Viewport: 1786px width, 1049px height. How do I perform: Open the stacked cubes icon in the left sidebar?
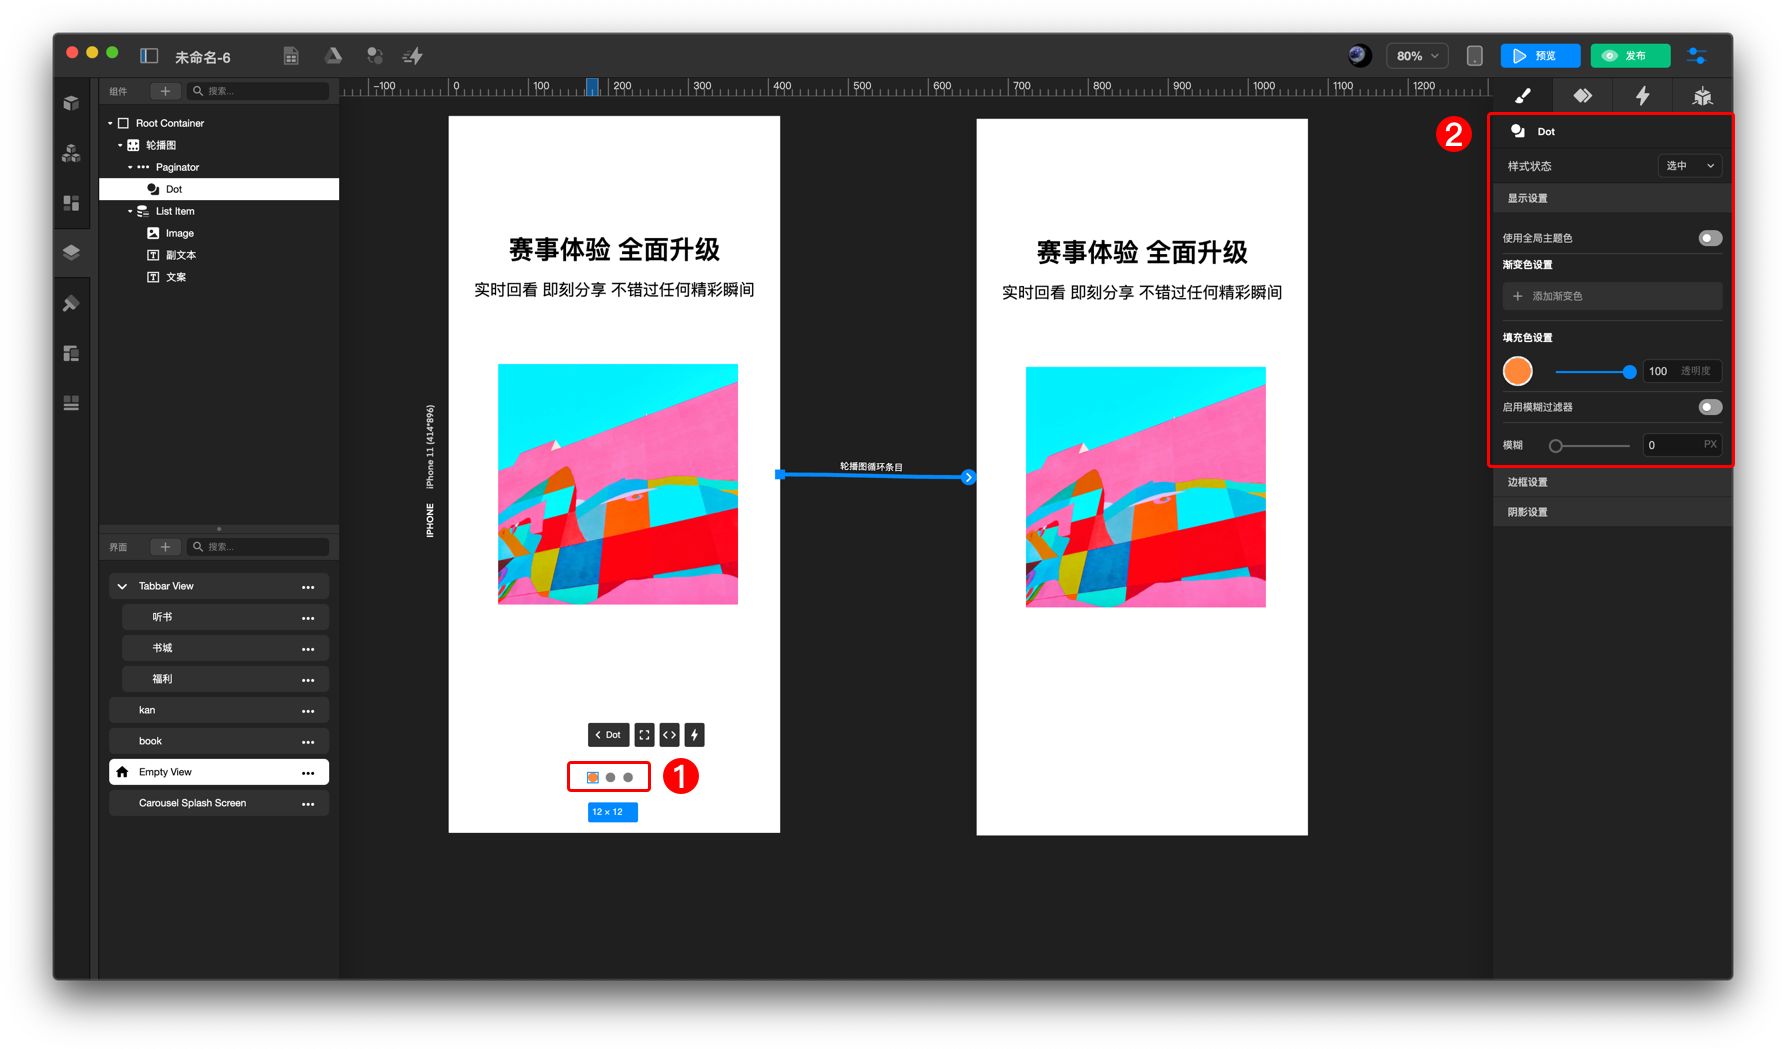tap(71, 153)
